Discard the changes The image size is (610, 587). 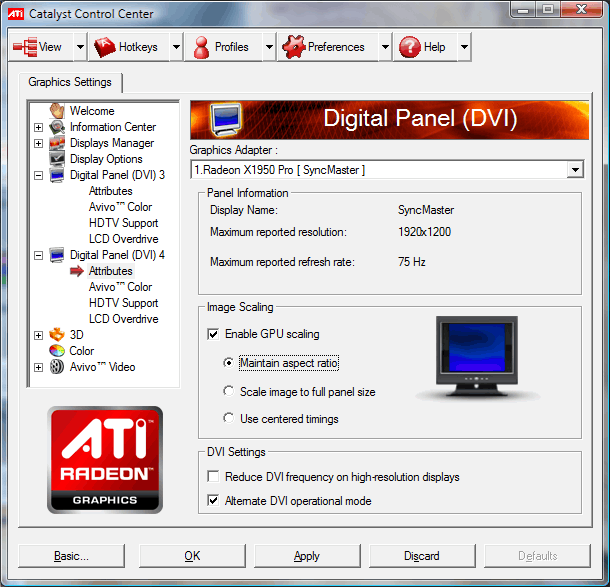coord(422,556)
